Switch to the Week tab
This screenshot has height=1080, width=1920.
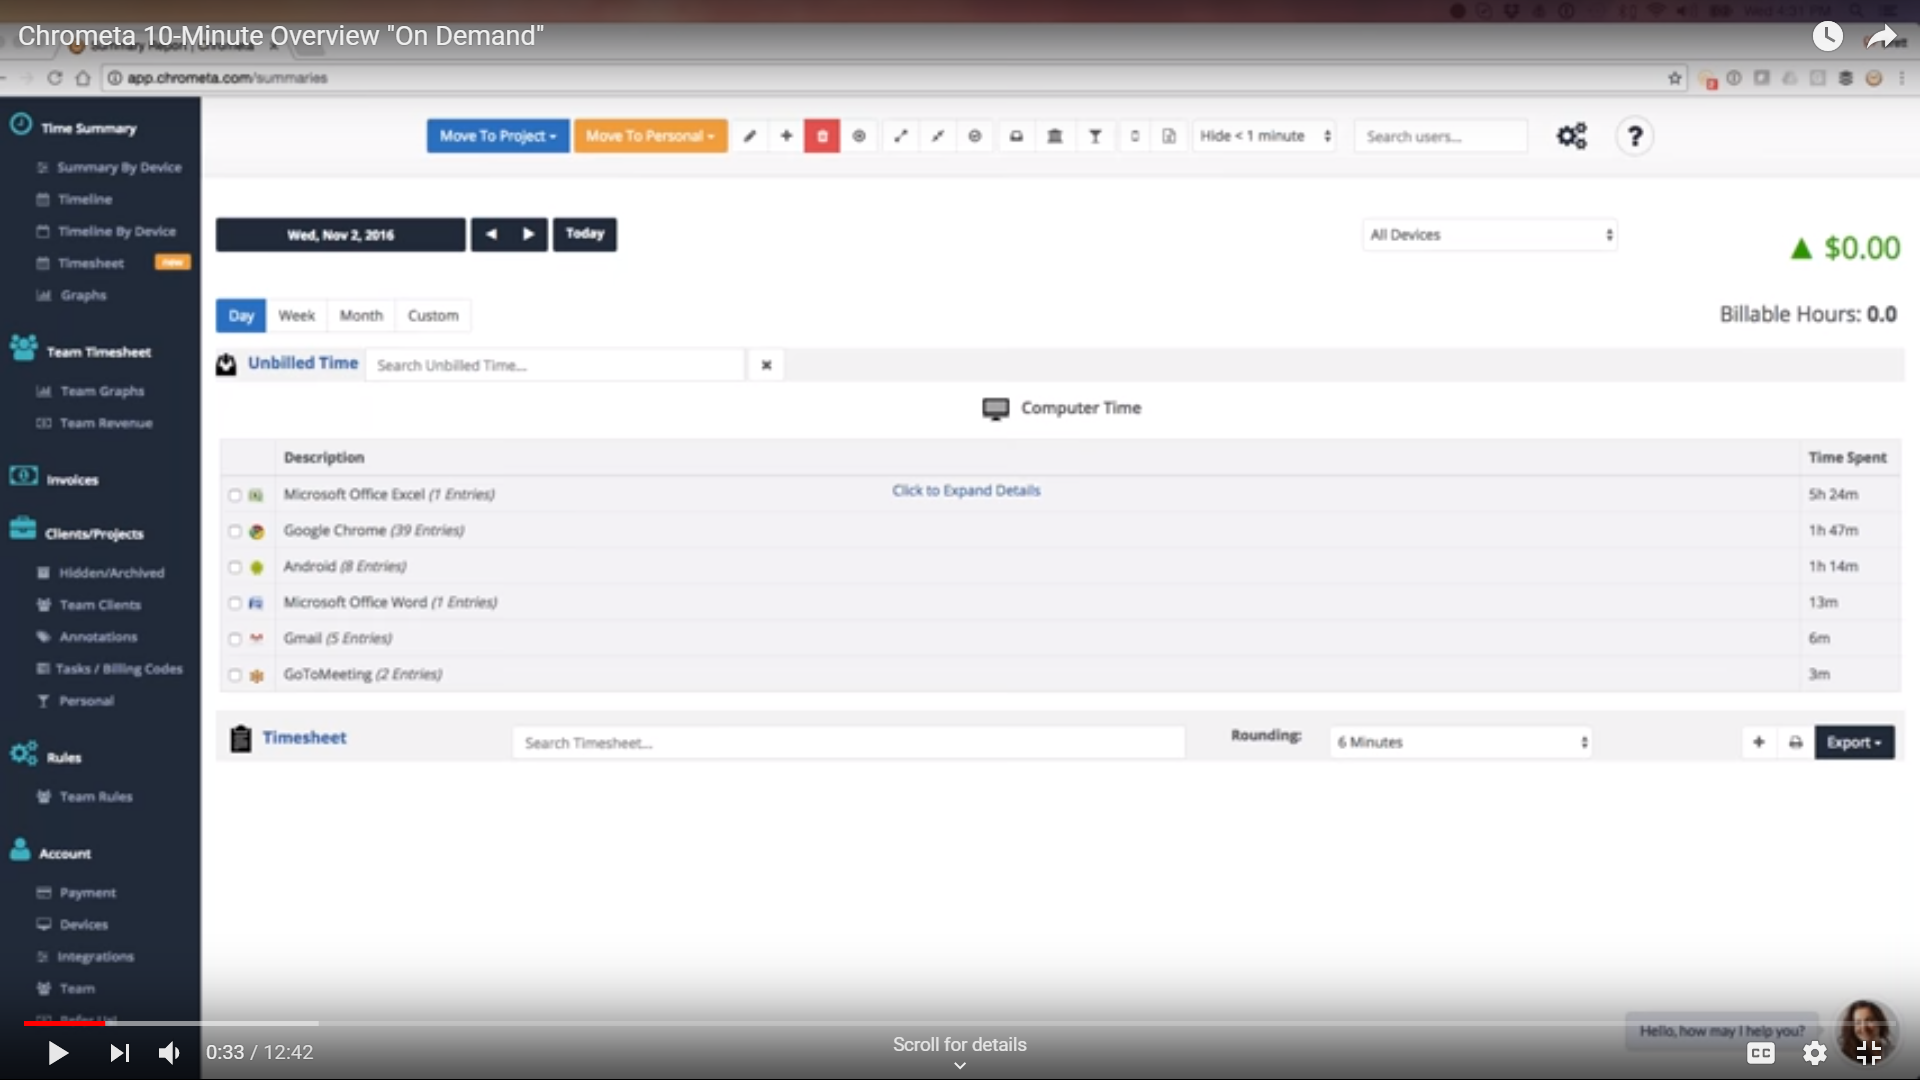(x=296, y=316)
